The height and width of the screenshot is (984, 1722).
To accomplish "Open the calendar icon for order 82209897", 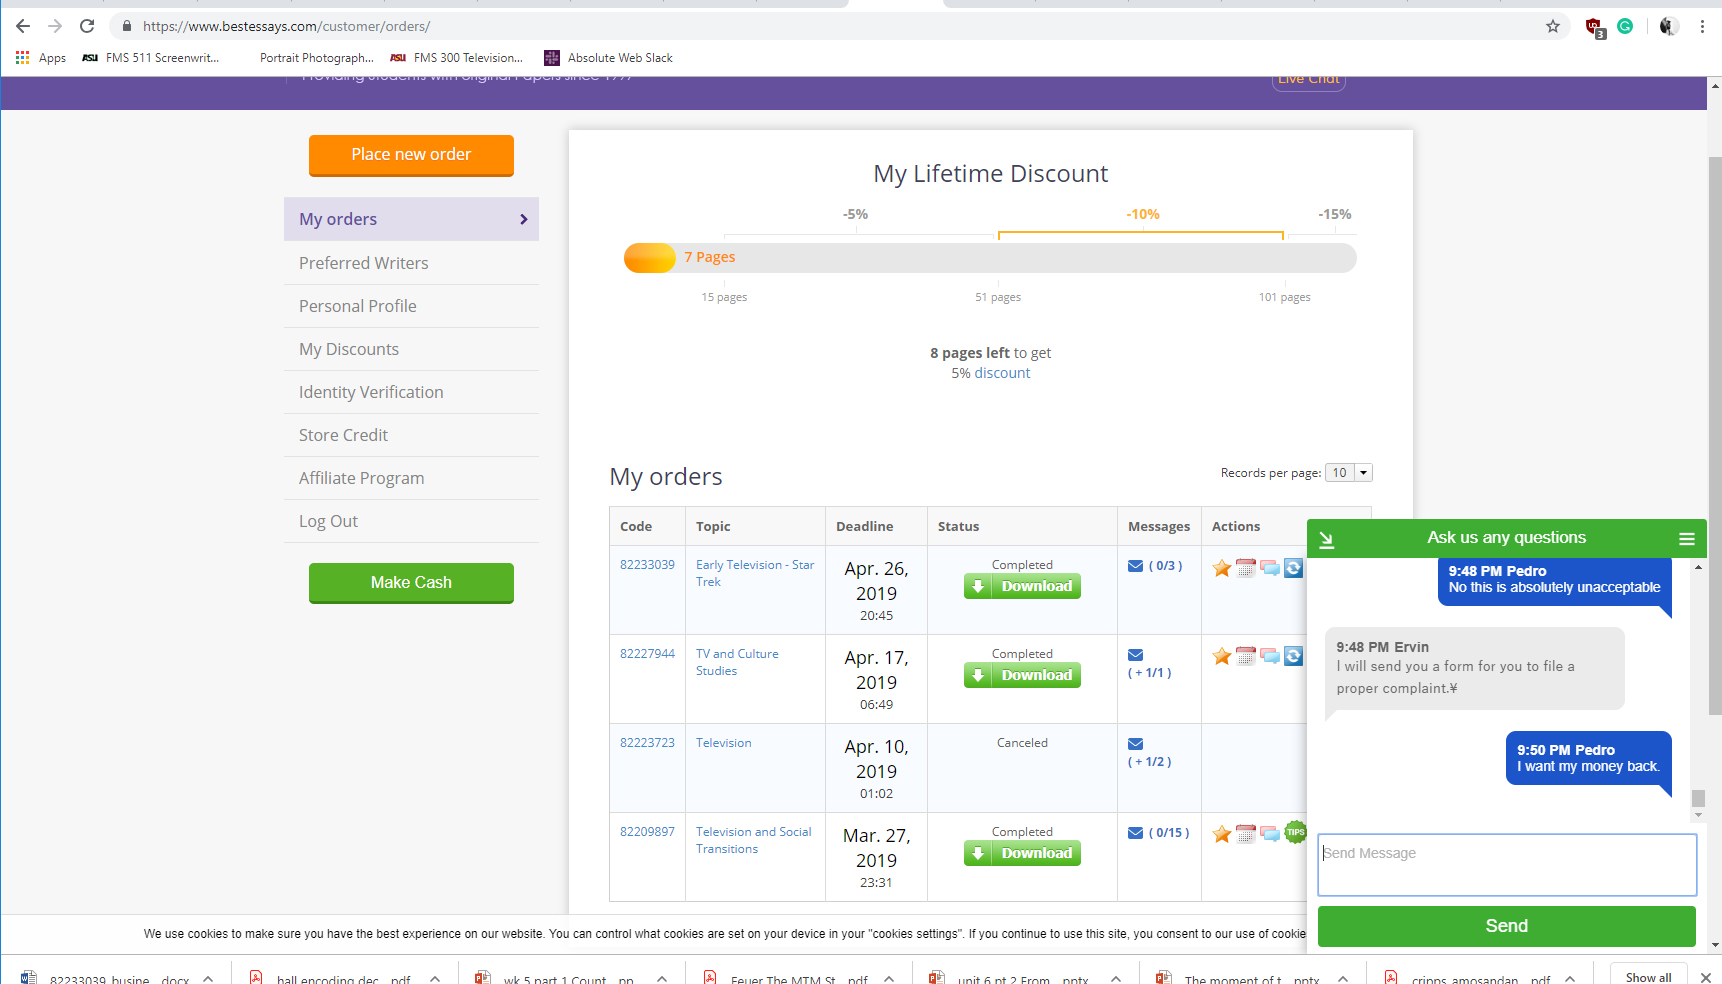I will click(1245, 834).
